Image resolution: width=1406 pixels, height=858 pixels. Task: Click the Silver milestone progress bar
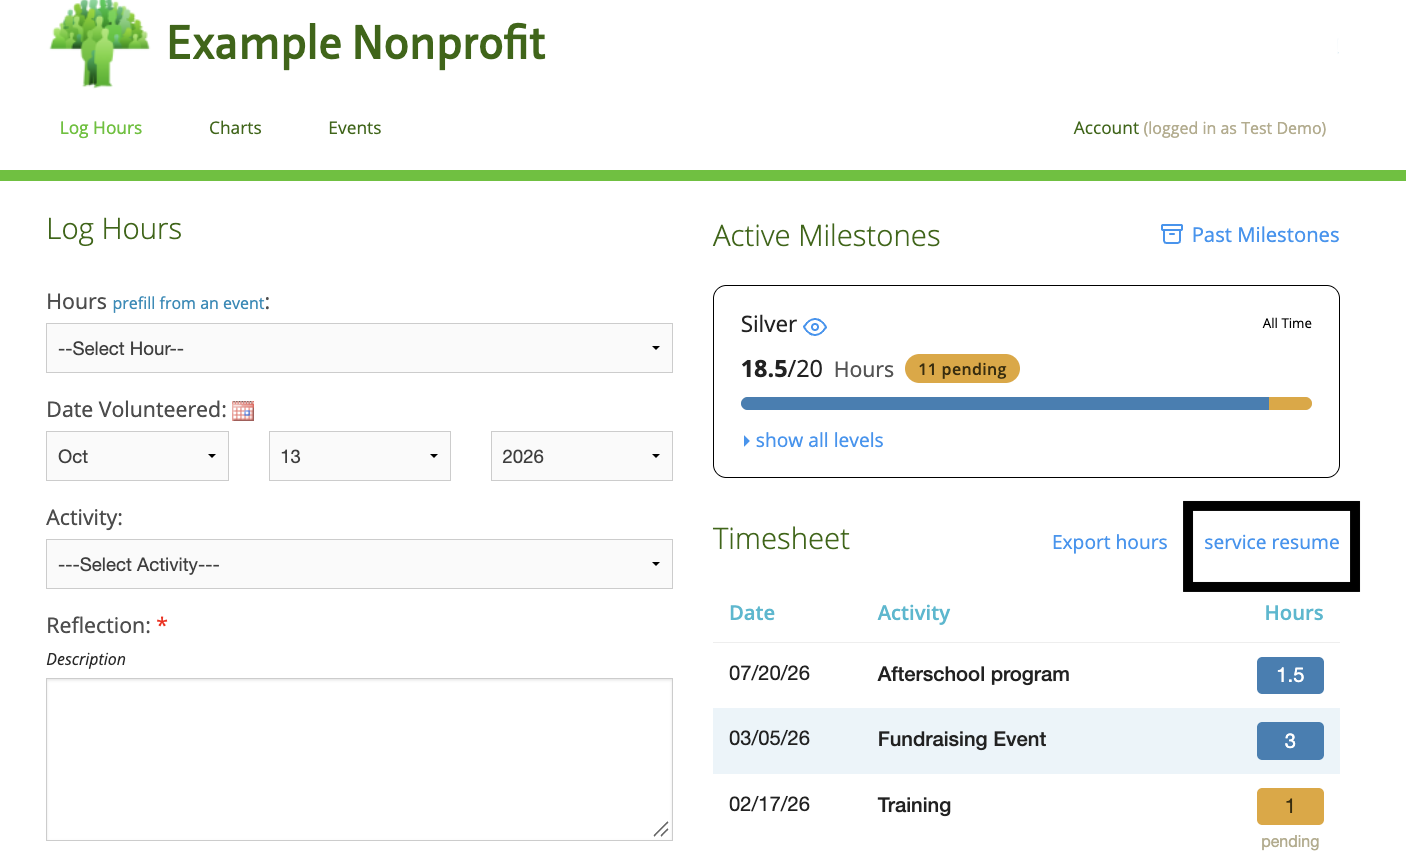pyautogui.click(x=1026, y=404)
